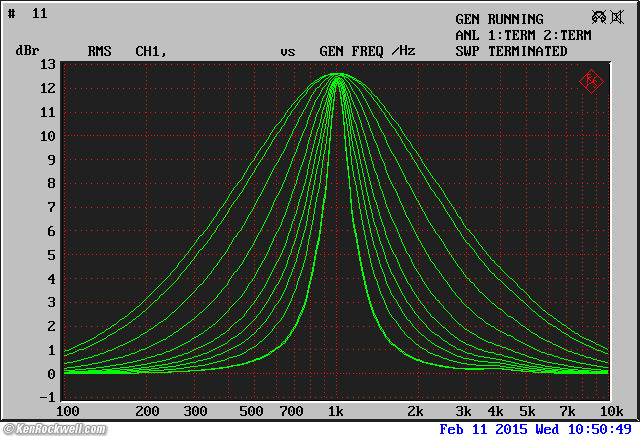Click the SWP TERMINATED status line

click(x=511, y=51)
